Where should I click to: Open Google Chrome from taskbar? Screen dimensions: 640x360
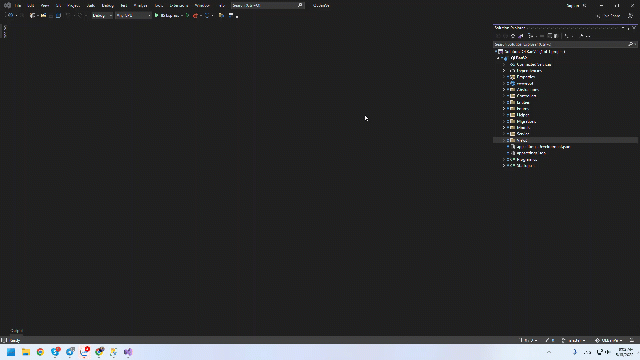coord(40,352)
